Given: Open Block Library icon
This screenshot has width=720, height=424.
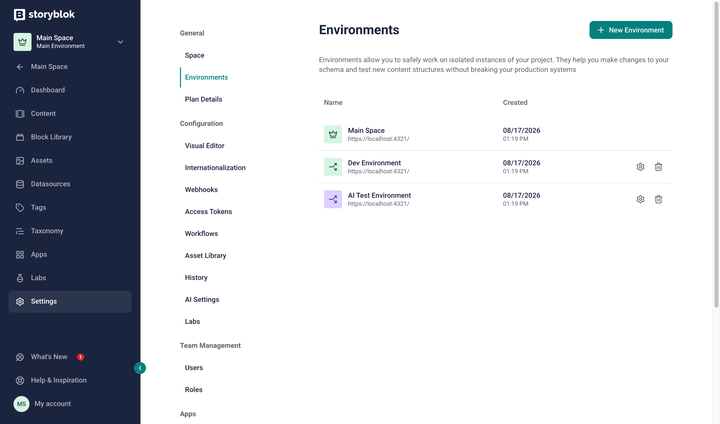Looking at the screenshot, I should pos(20,137).
